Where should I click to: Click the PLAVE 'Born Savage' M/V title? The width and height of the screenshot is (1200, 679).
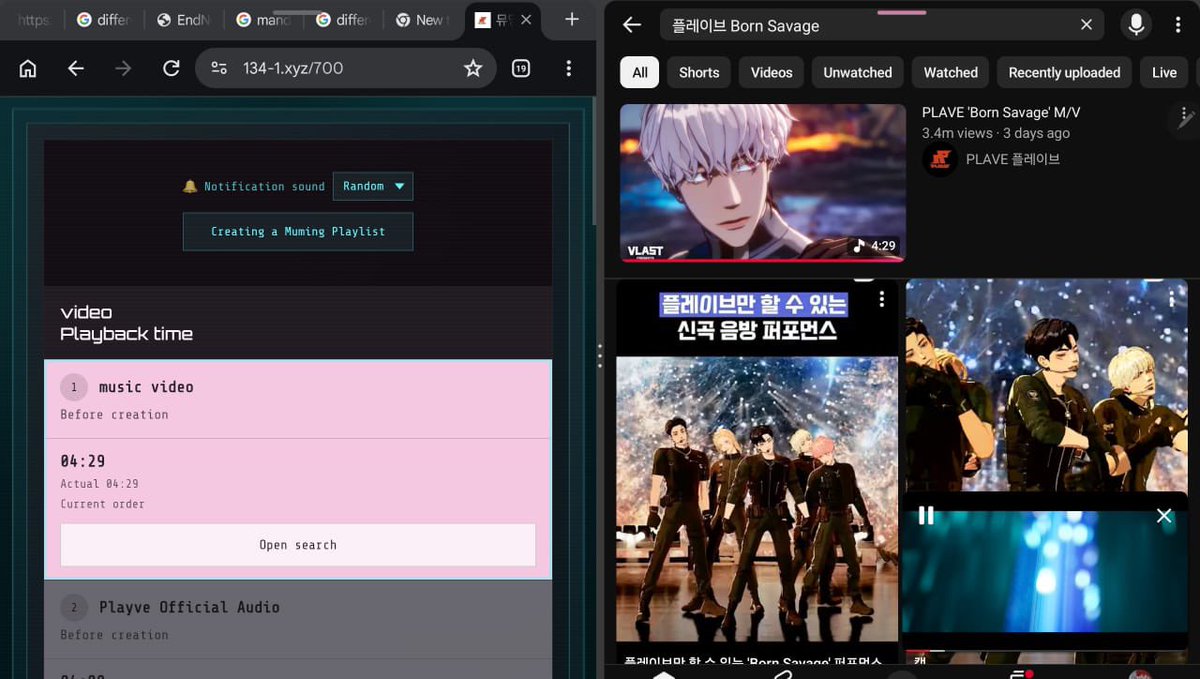1001,112
